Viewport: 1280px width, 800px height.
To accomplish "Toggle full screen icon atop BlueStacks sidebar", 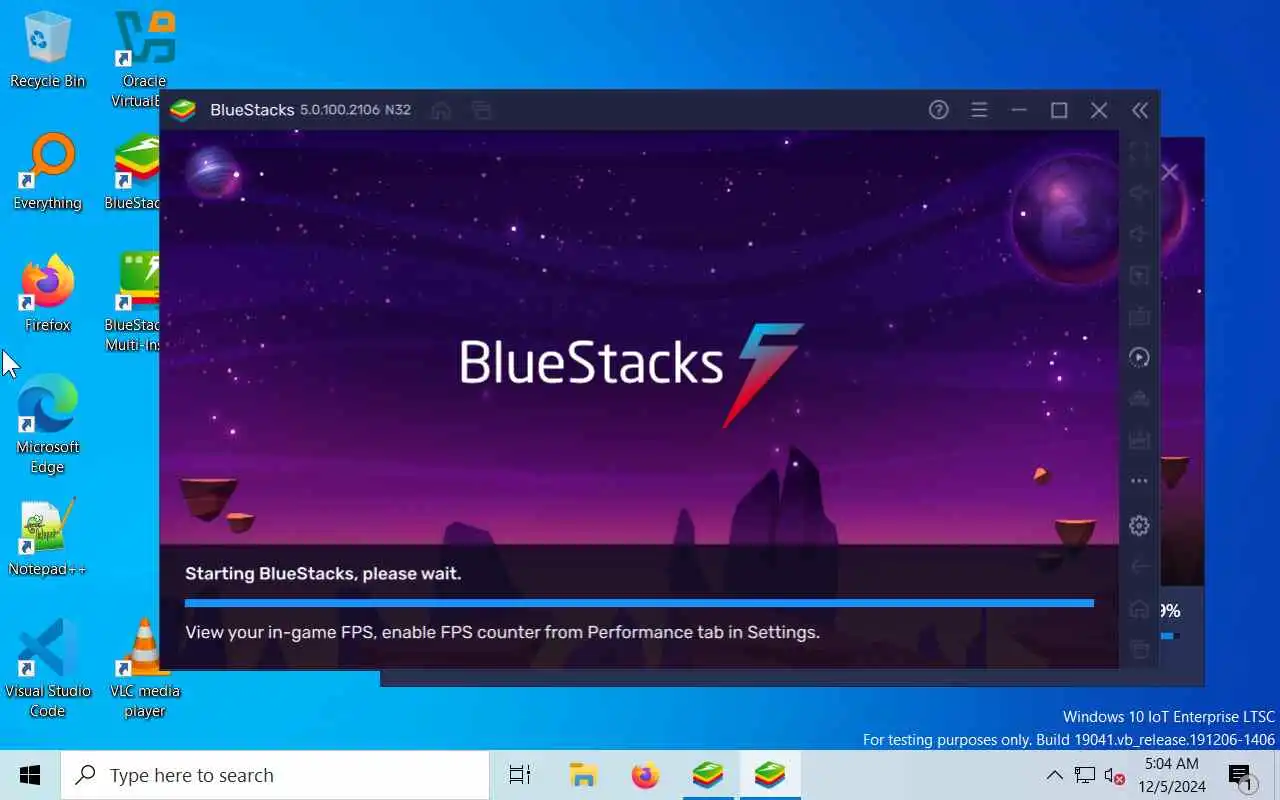I will [1139, 152].
